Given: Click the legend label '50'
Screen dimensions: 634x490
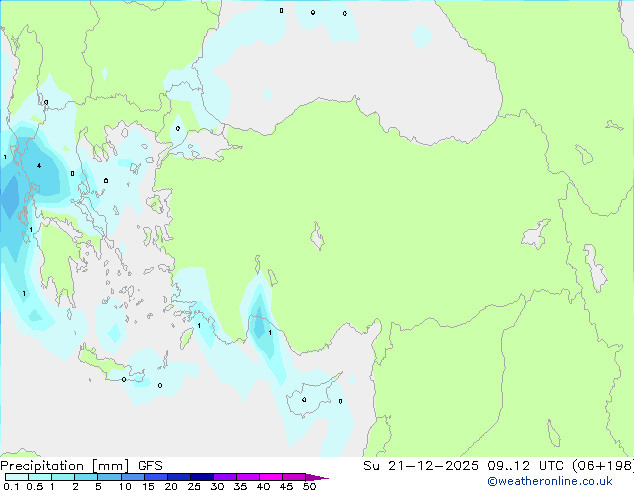Looking at the screenshot, I should click(x=309, y=486).
